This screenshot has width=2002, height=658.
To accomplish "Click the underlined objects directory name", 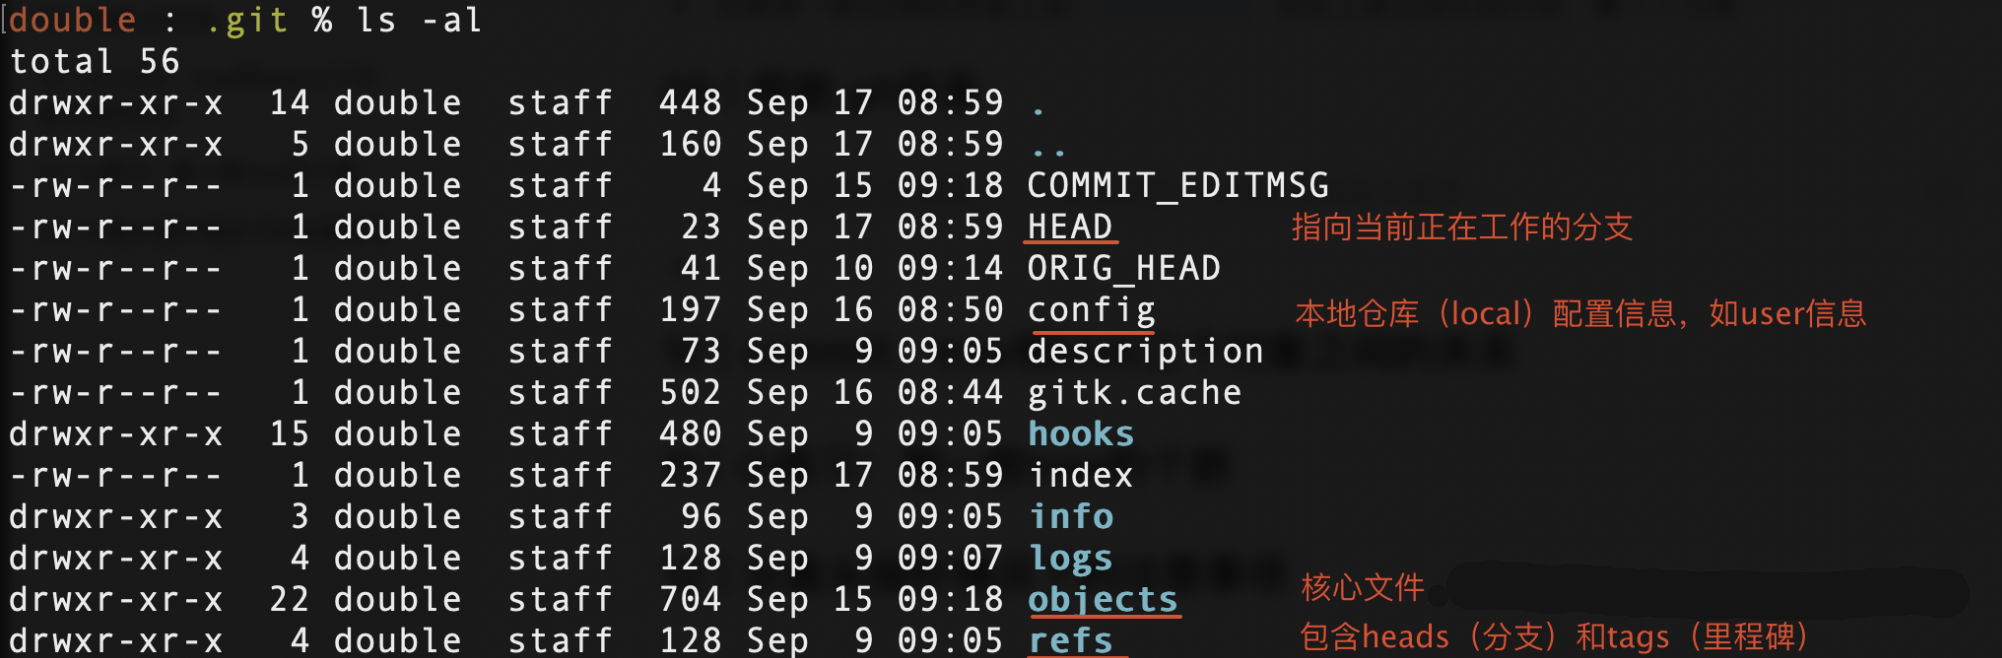I will pyautogui.click(x=1103, y=600).
